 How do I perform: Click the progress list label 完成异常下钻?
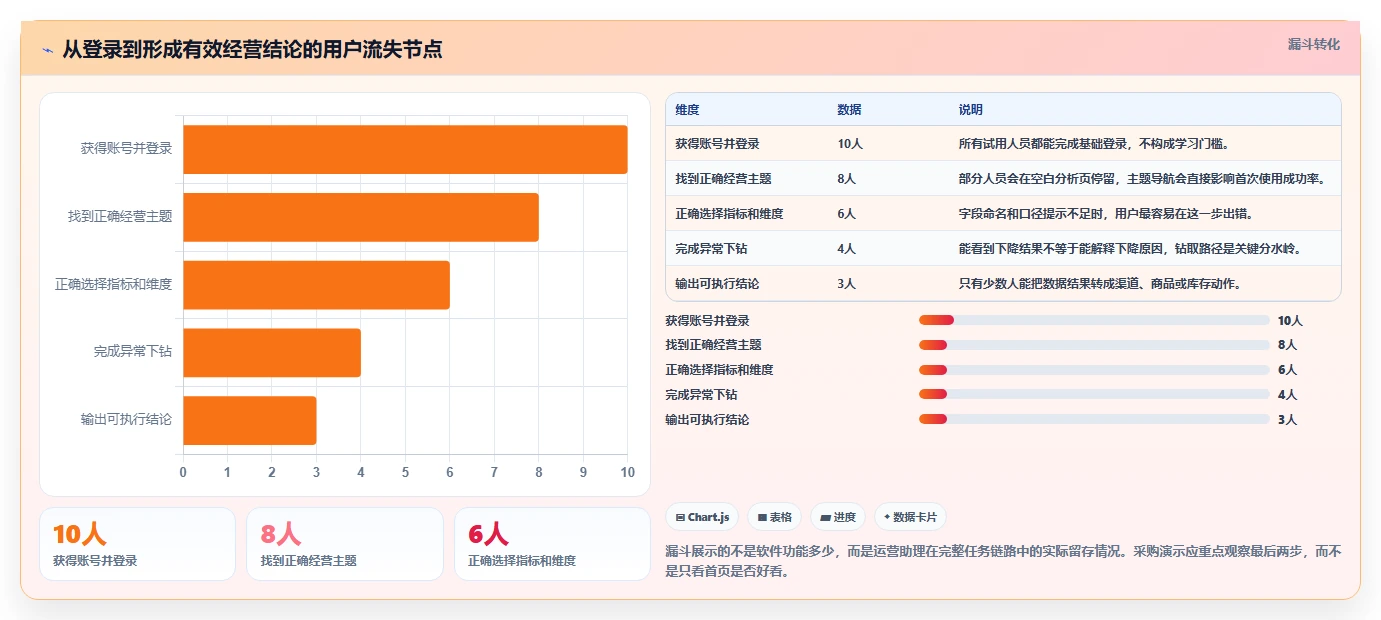point(701,395)
